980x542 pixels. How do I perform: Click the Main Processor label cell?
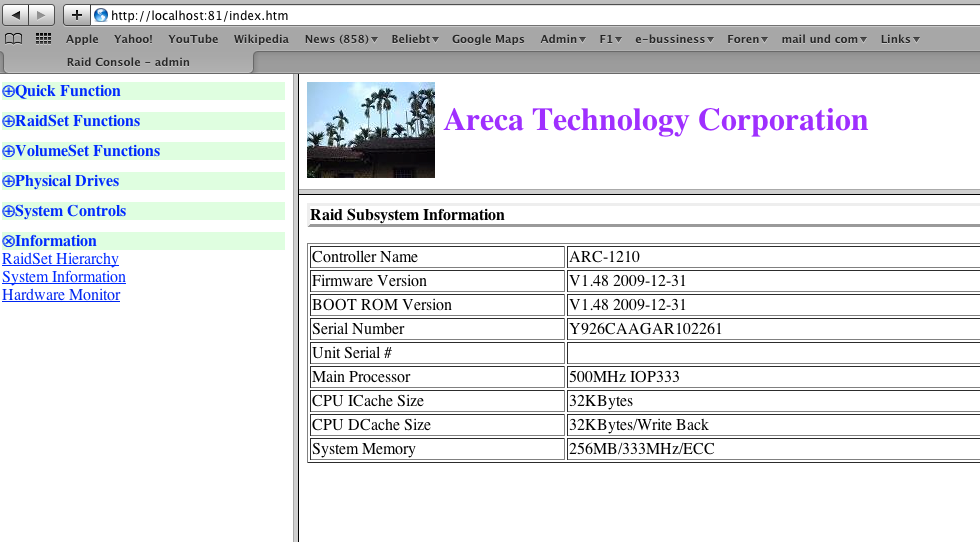(x=438, y=377)
